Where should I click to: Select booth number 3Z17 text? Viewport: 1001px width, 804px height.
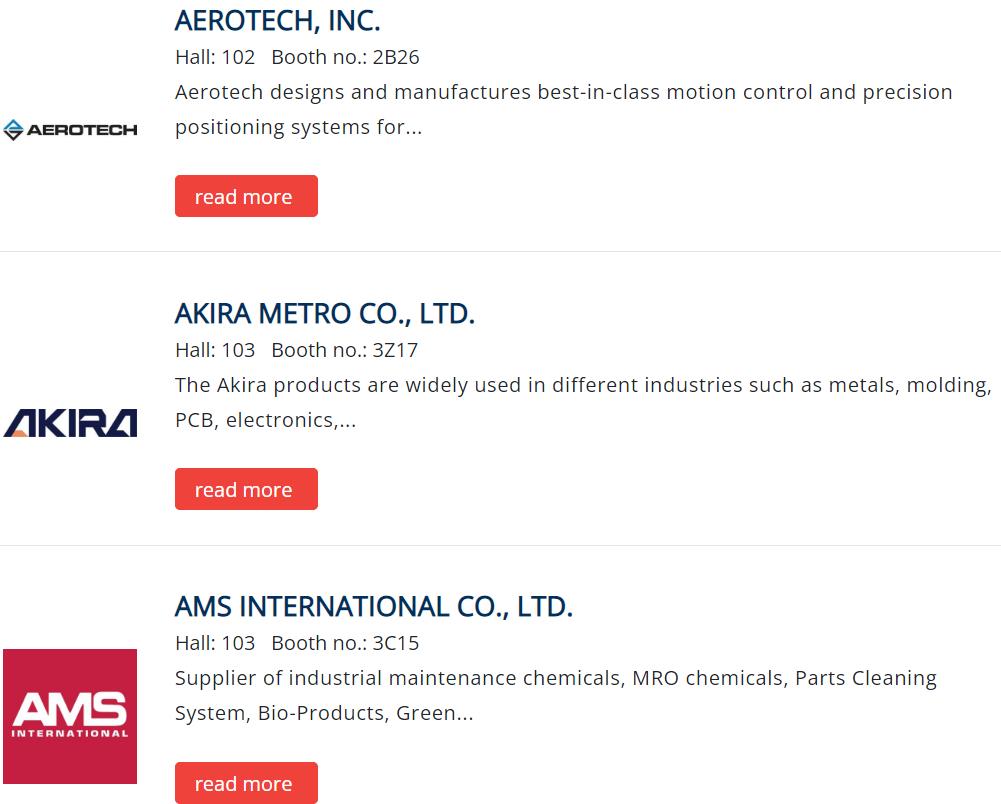click(x=395, y=351)
